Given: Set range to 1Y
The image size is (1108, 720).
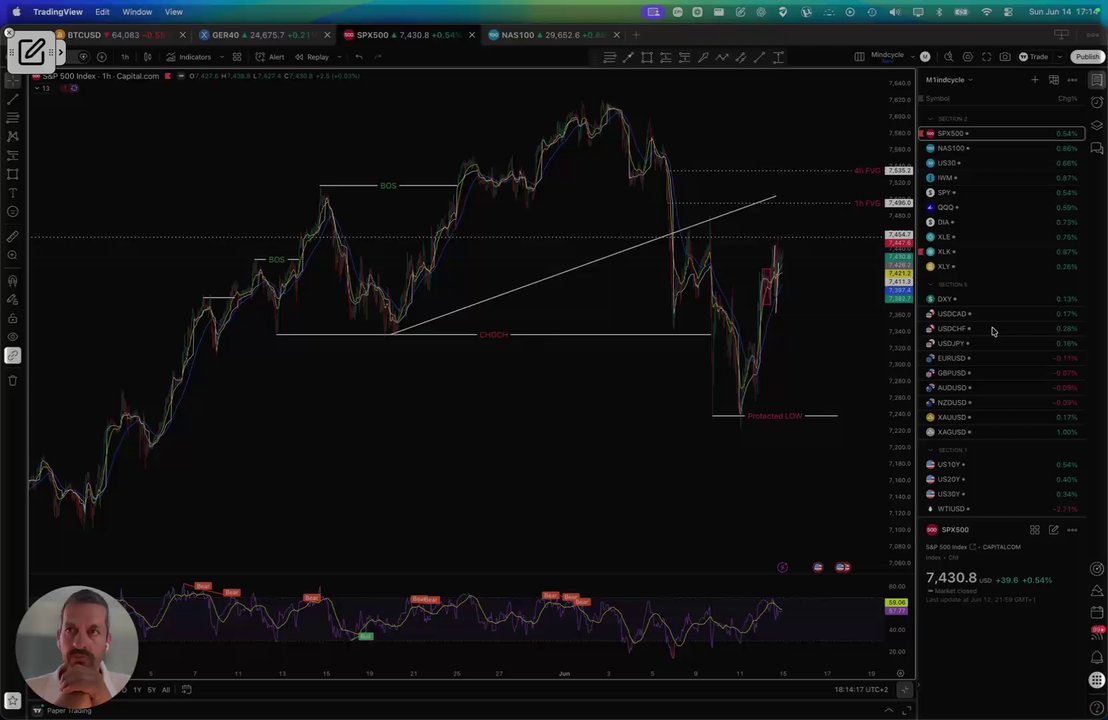Looking at the screenshot, I should (x=137, y=690).
